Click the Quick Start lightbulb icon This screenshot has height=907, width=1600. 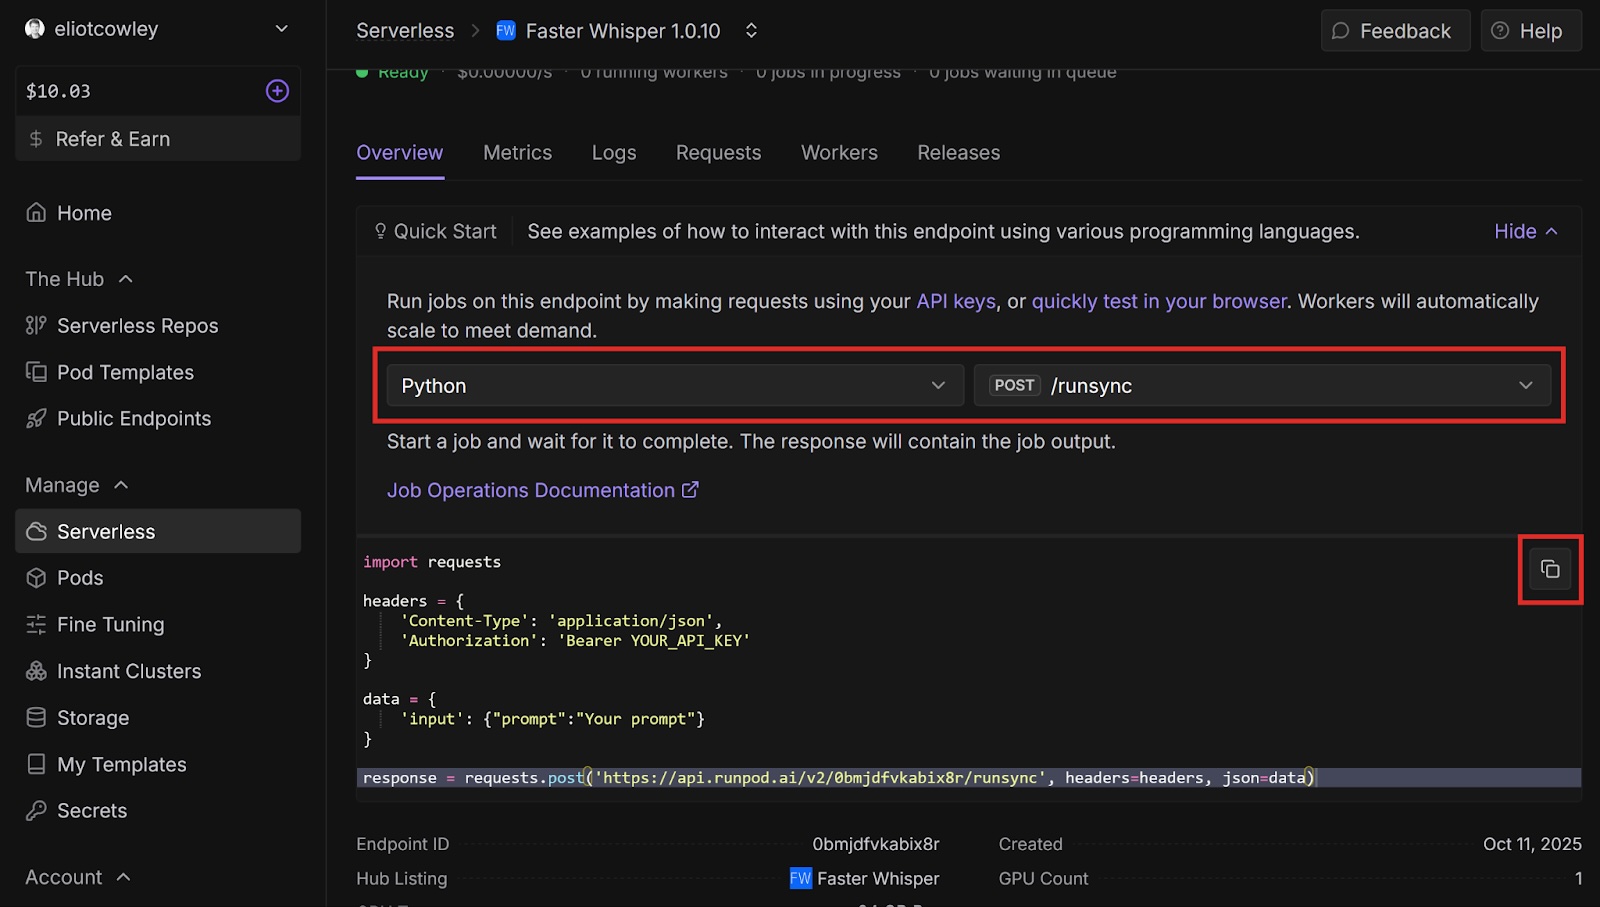[x=380, y=231]
